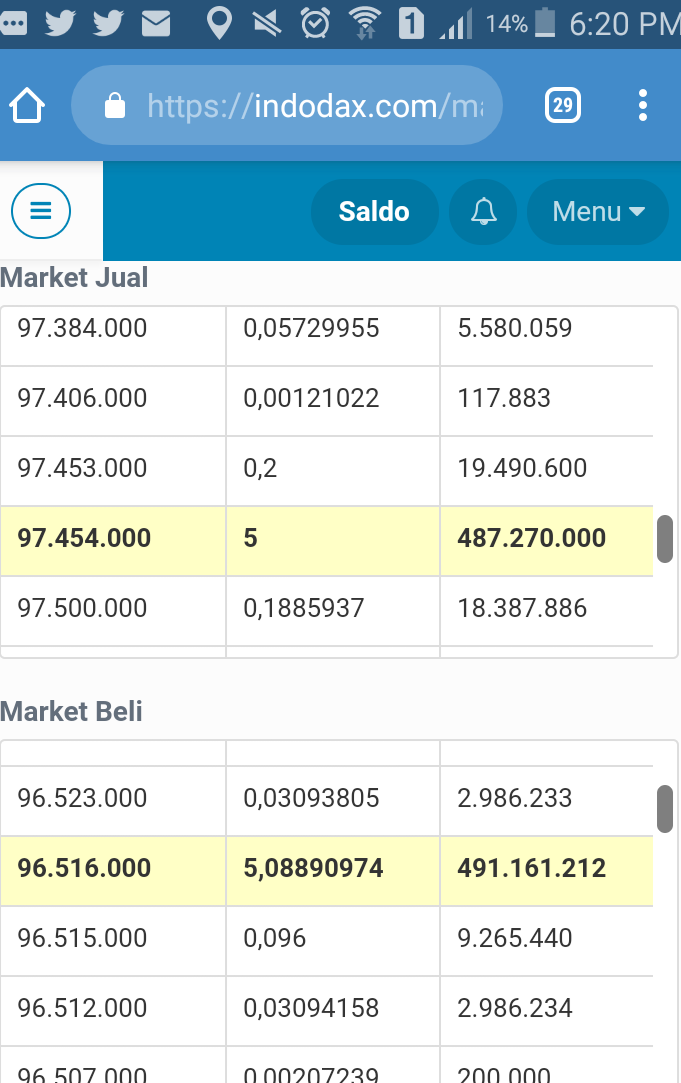Image resolution: width=681 pixels, height=1083 pixels.
Task: Select sell price 97.453.000
Action: point(82,468)
